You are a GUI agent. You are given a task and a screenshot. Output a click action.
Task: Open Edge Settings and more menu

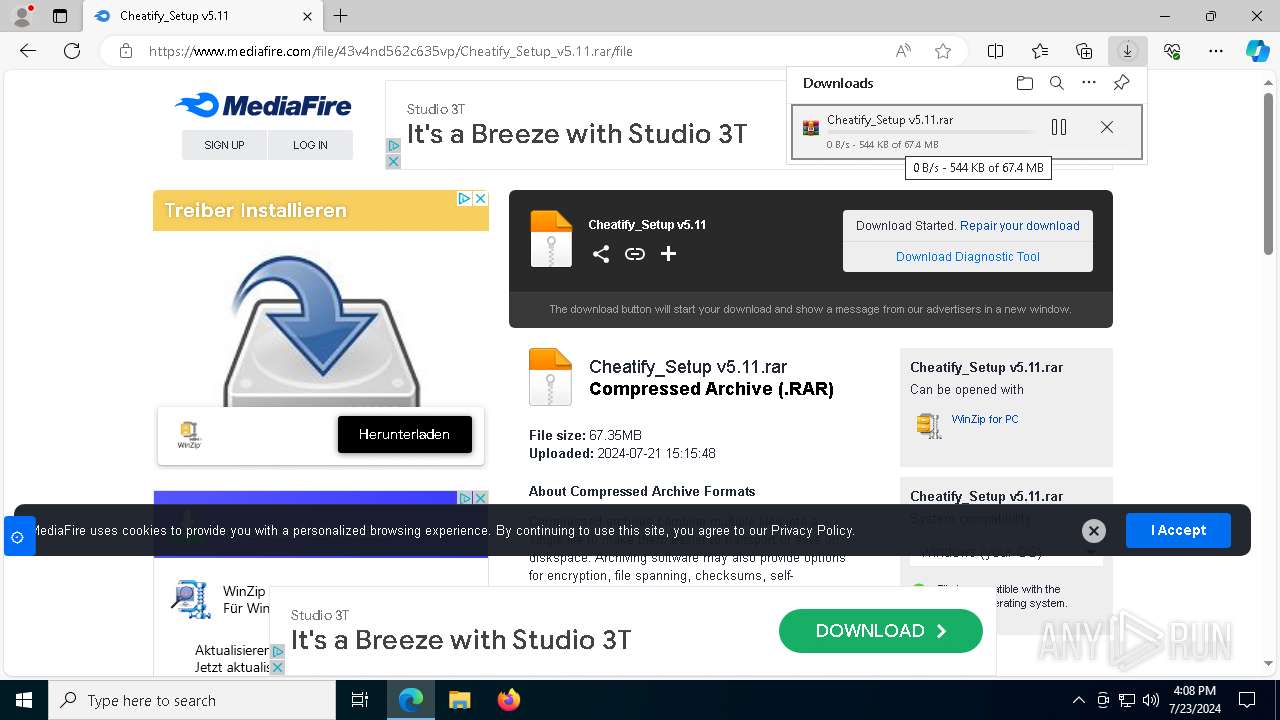(x=1216, y=51)
